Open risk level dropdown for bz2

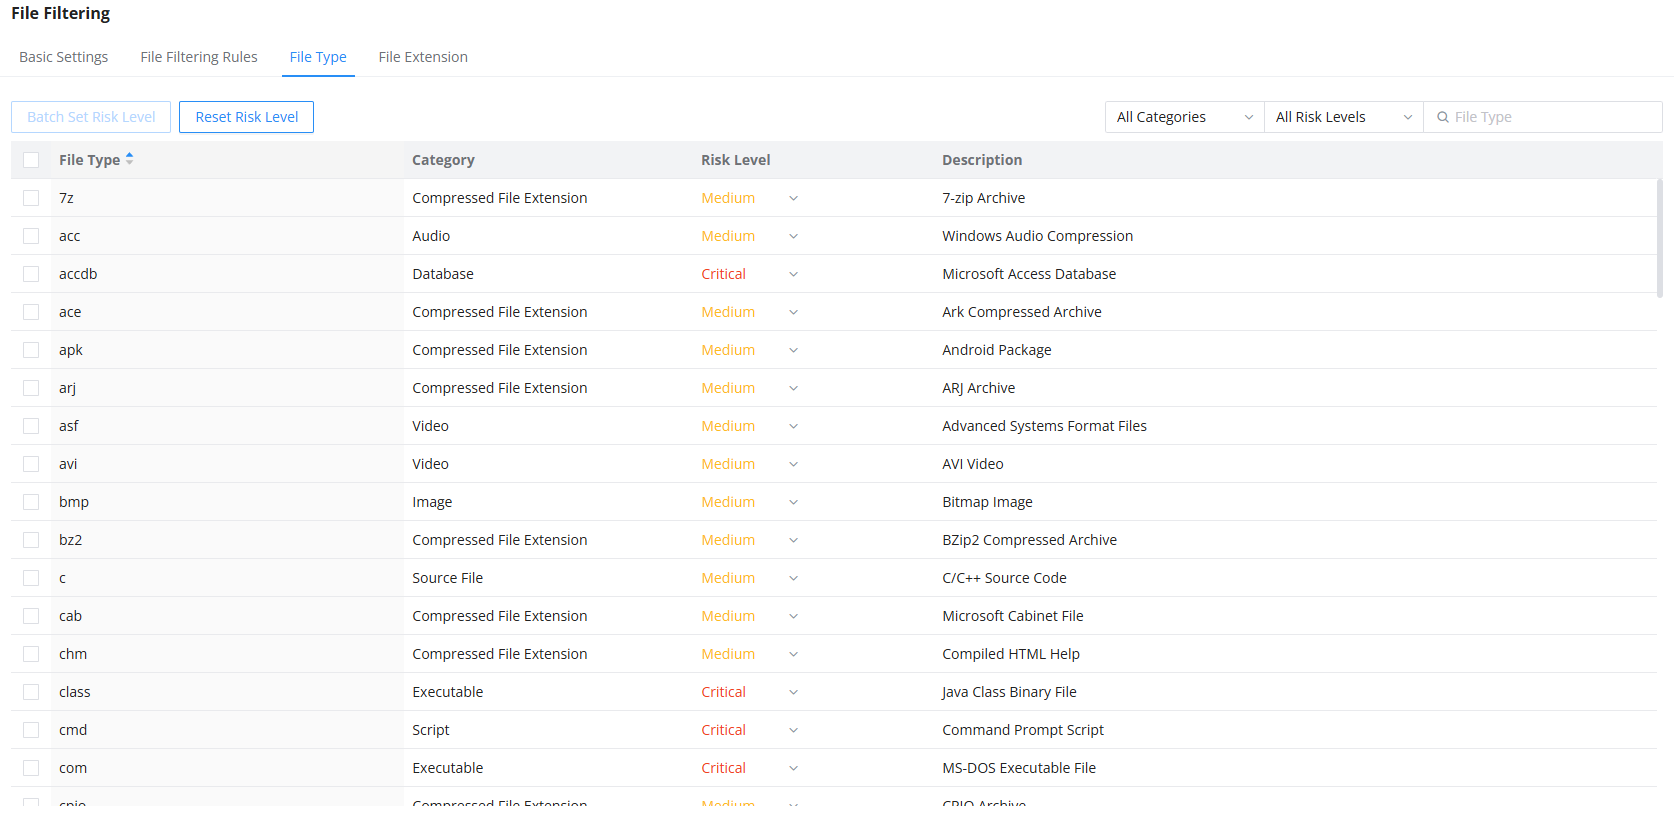[x=750, y=540]
